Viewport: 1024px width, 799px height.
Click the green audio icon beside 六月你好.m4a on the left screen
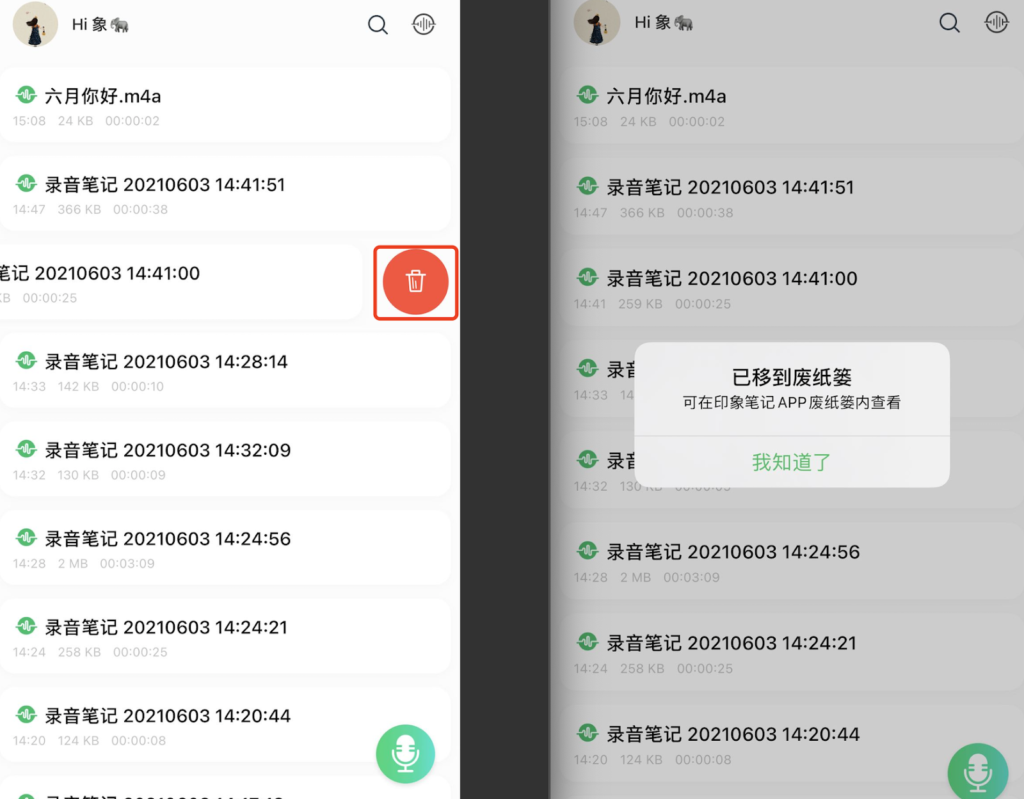pyautogui.click(x=26, y=96)
